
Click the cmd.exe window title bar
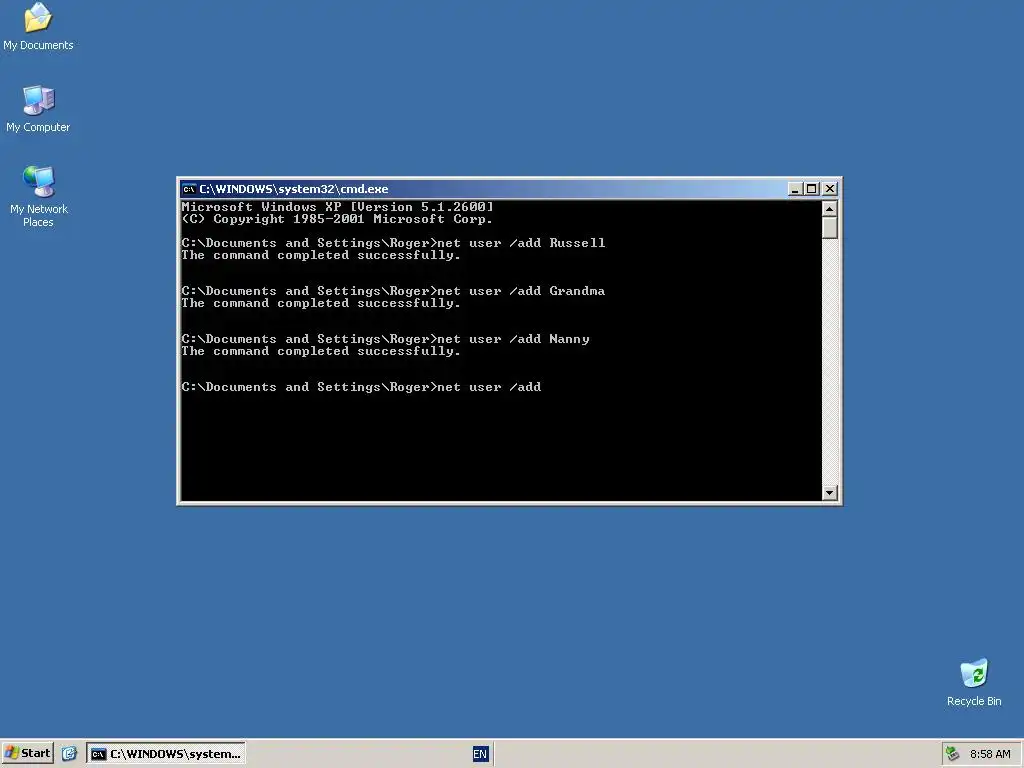coord(483,189)
